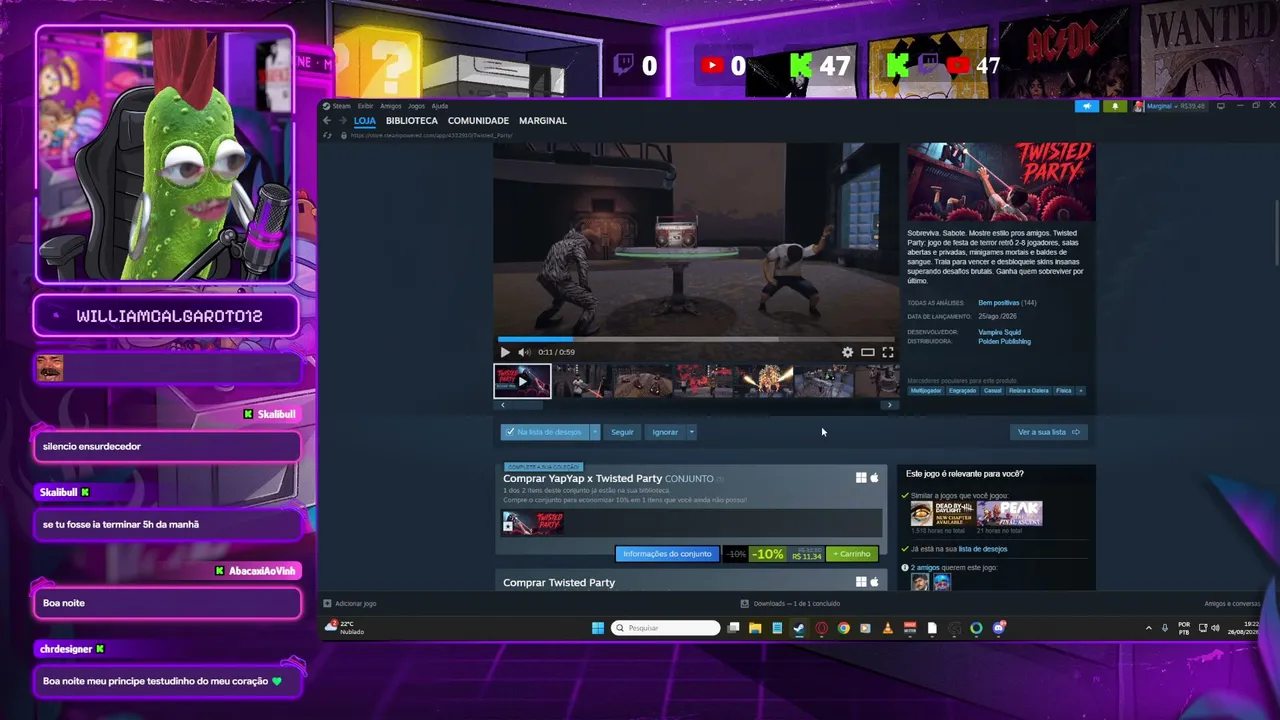Viewport: 1280px width, 720px height.
Task: Open Steam notifications bell
Action: tap(1115, 106)
